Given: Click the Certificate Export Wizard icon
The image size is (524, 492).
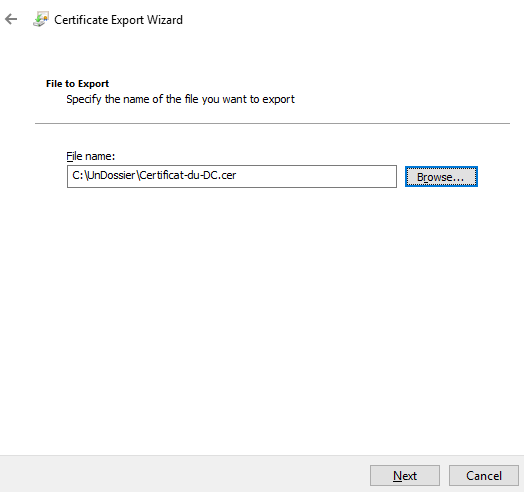Looking at the screenshot, I should point(41,19).
